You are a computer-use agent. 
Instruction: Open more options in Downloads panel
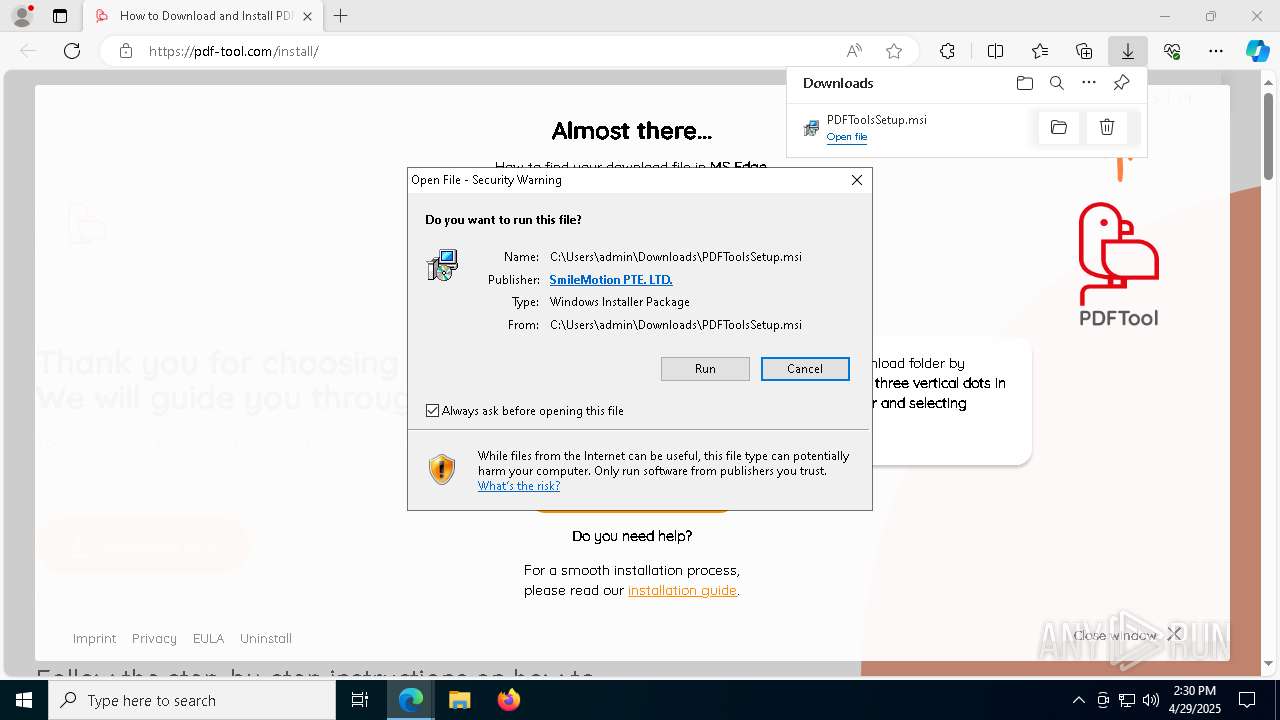pos(1089,83)
